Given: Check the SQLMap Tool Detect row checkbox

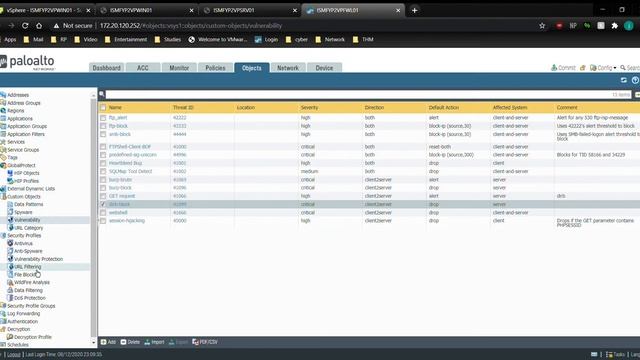Looking at the screenshot, I should (x=103, y=171).
